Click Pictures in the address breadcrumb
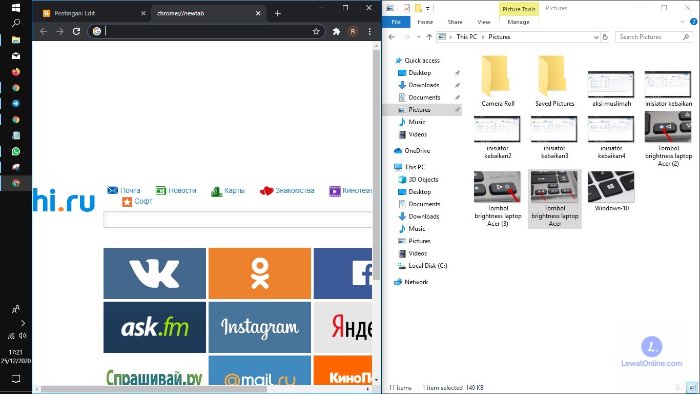 499,37
